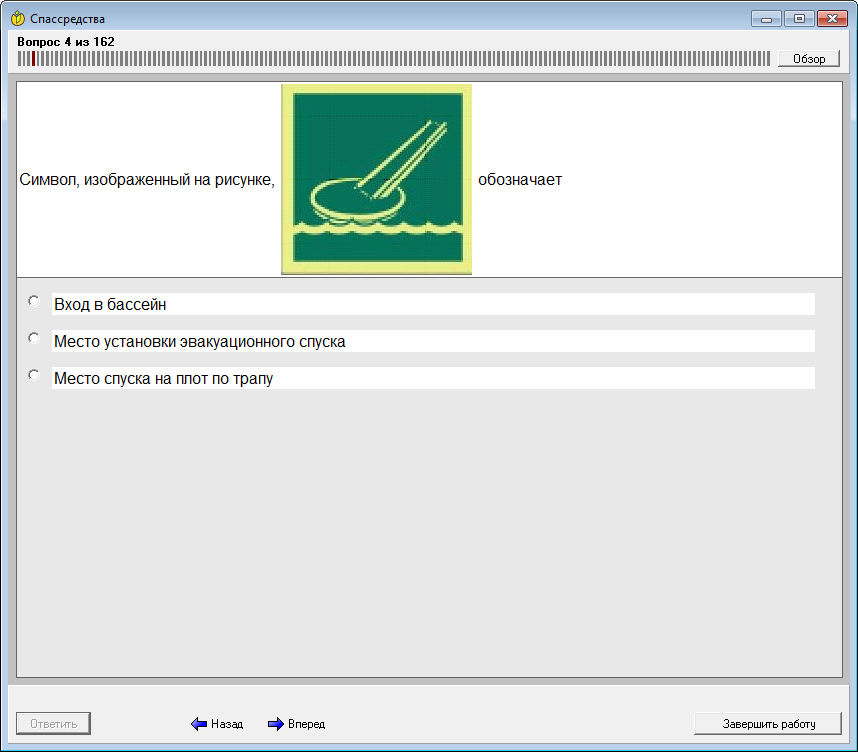Select the radio button for Вход в бассейн
Image resolution: width=858 pixels, height=752 pixels.
coord(34,300)
